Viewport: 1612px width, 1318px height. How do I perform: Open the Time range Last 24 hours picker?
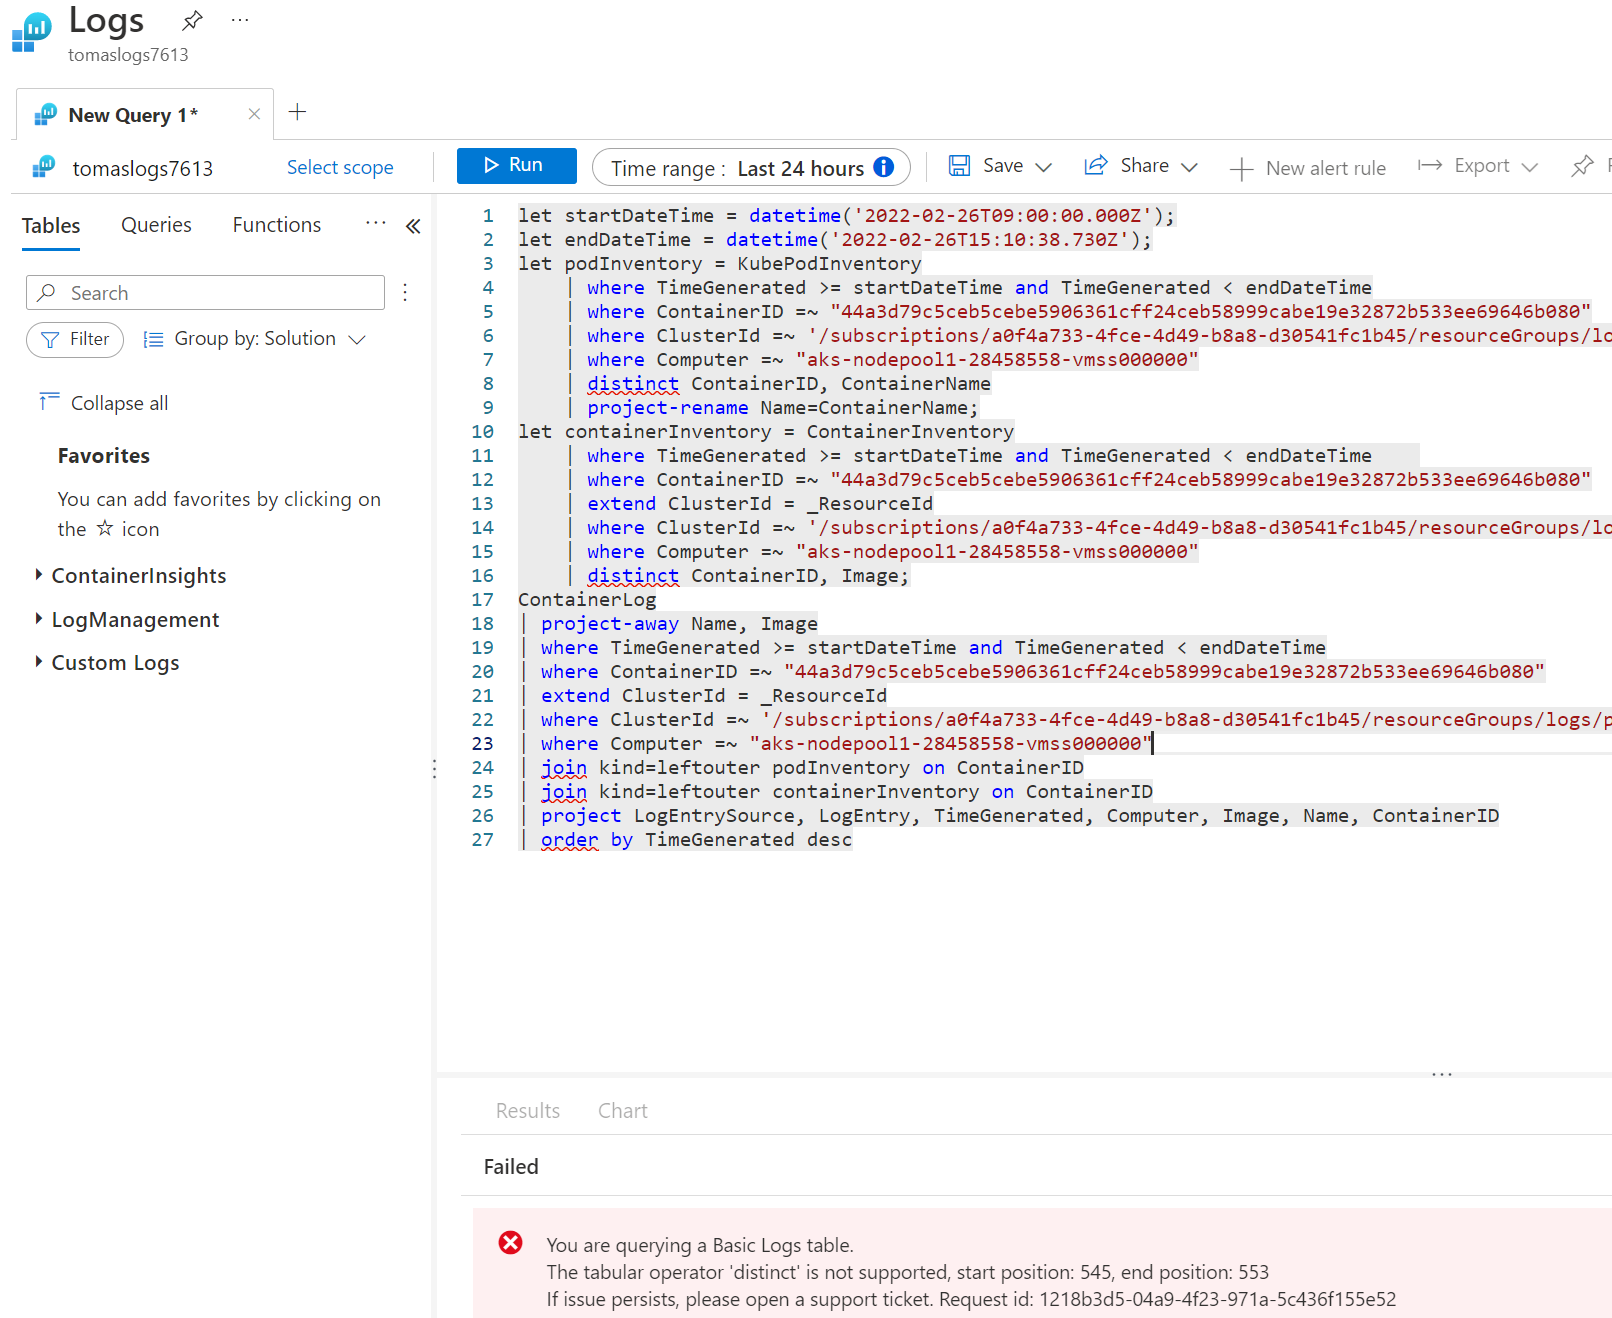[738, 168]
